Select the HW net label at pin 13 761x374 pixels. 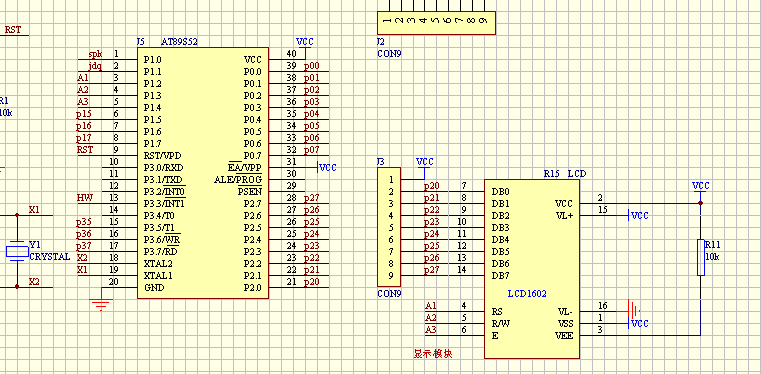(x=84, y=197)
